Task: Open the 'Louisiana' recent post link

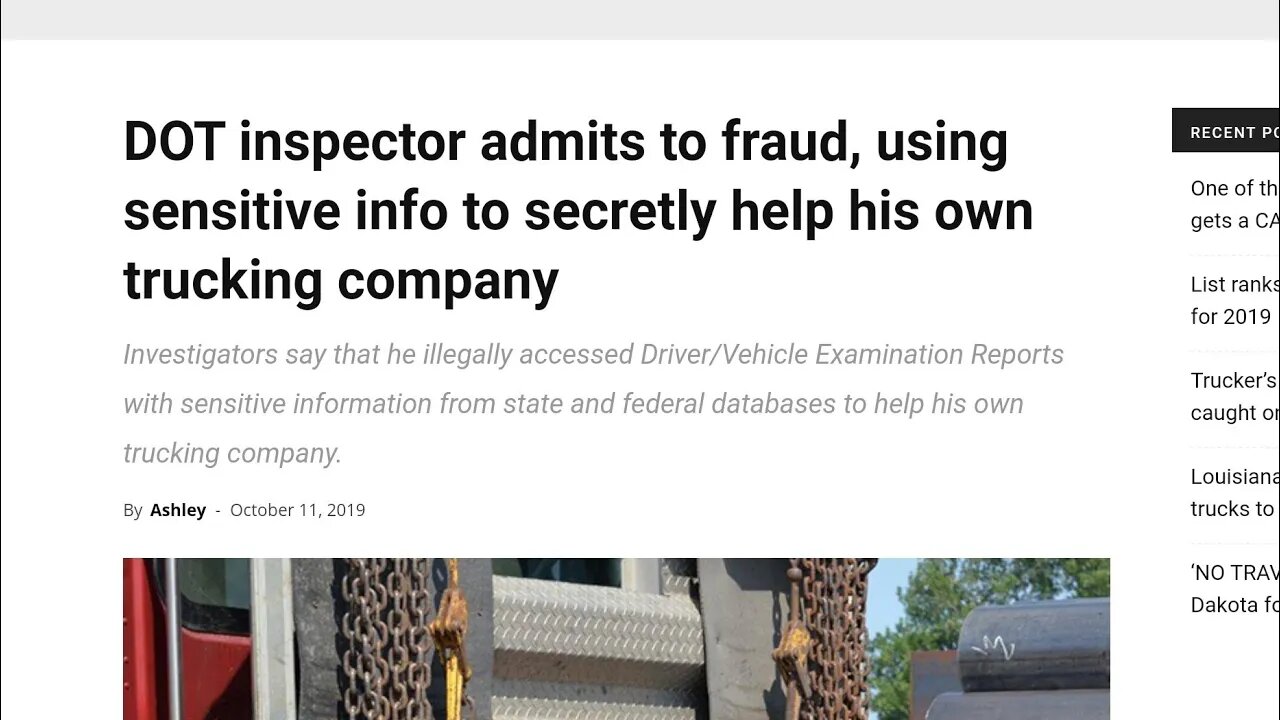Action: 1234,492
